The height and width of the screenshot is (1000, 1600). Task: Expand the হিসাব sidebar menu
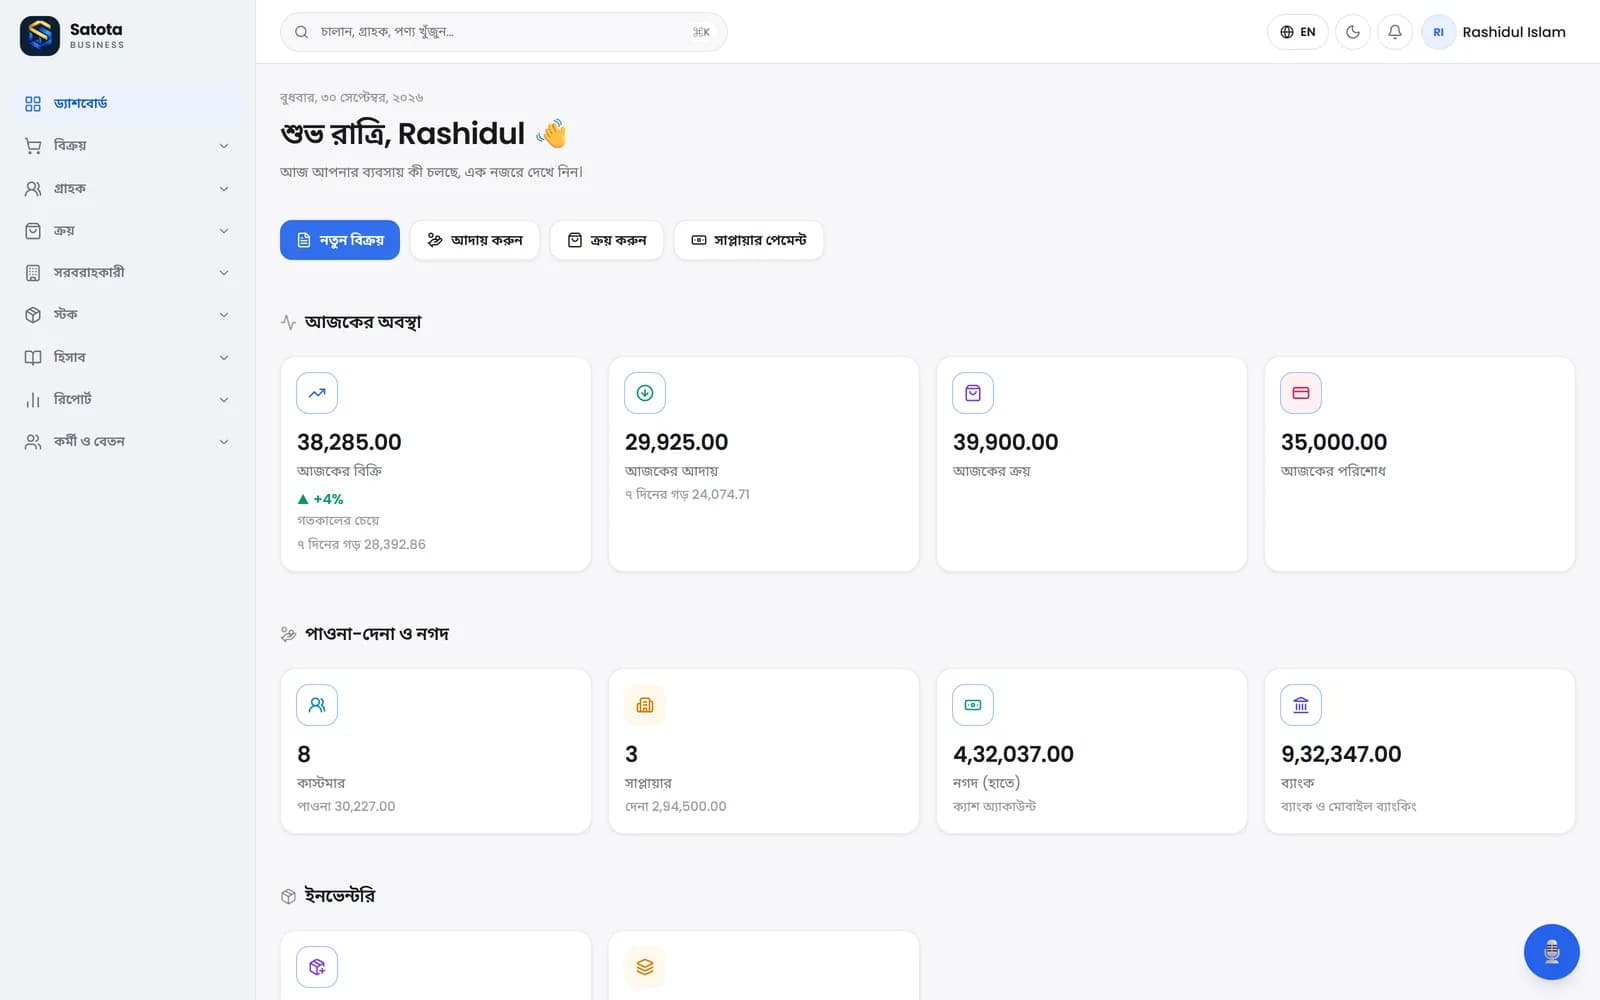(x=128, y=357)
